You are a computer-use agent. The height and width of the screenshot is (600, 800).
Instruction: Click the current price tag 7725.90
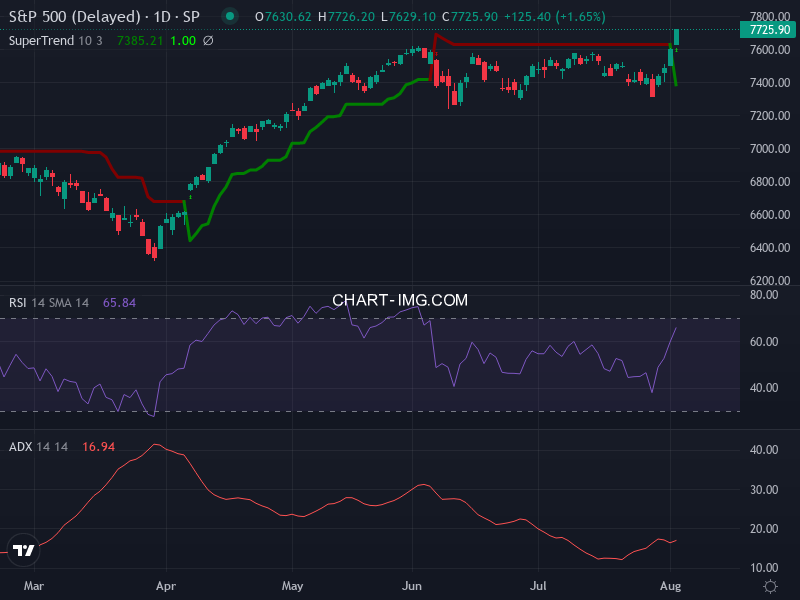click(769, 30)
